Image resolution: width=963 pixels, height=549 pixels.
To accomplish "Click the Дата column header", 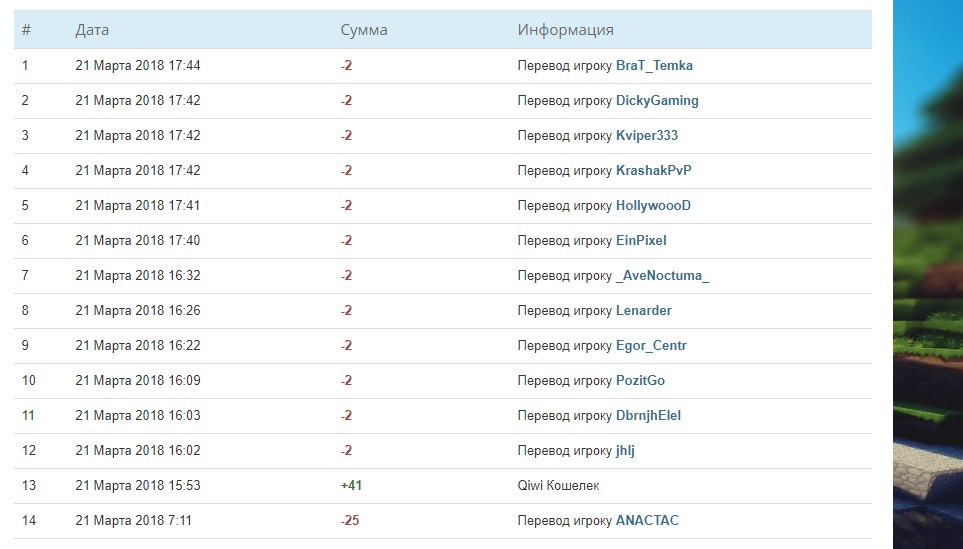I will click(x=92, y=30).
